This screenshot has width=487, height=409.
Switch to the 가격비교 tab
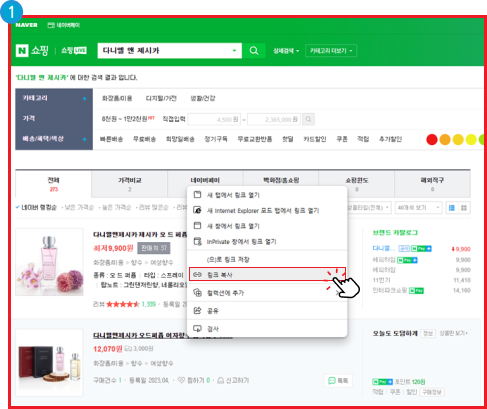(x=129, y=184)
